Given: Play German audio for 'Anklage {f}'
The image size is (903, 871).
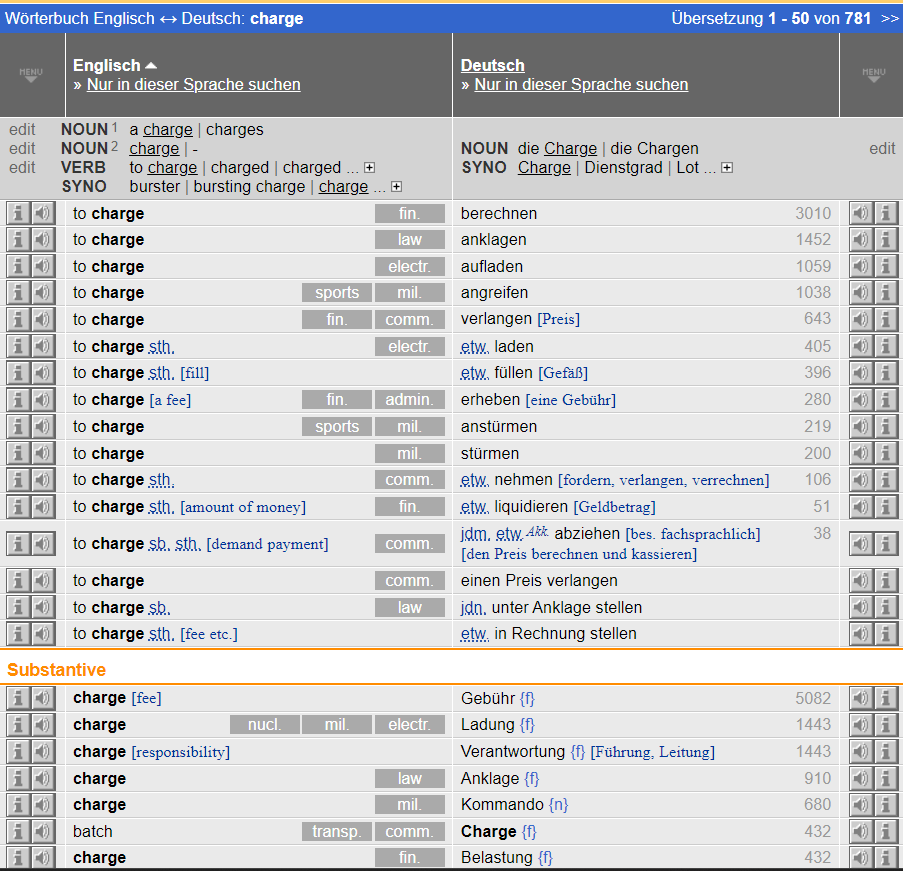Looking at the screenshot, I should tap(860, 778).
